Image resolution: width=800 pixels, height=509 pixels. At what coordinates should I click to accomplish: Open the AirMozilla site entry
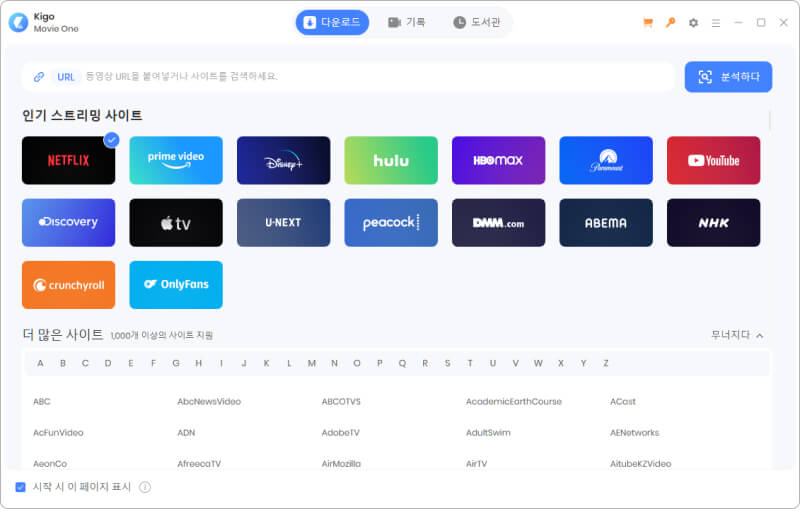[341, 464]
